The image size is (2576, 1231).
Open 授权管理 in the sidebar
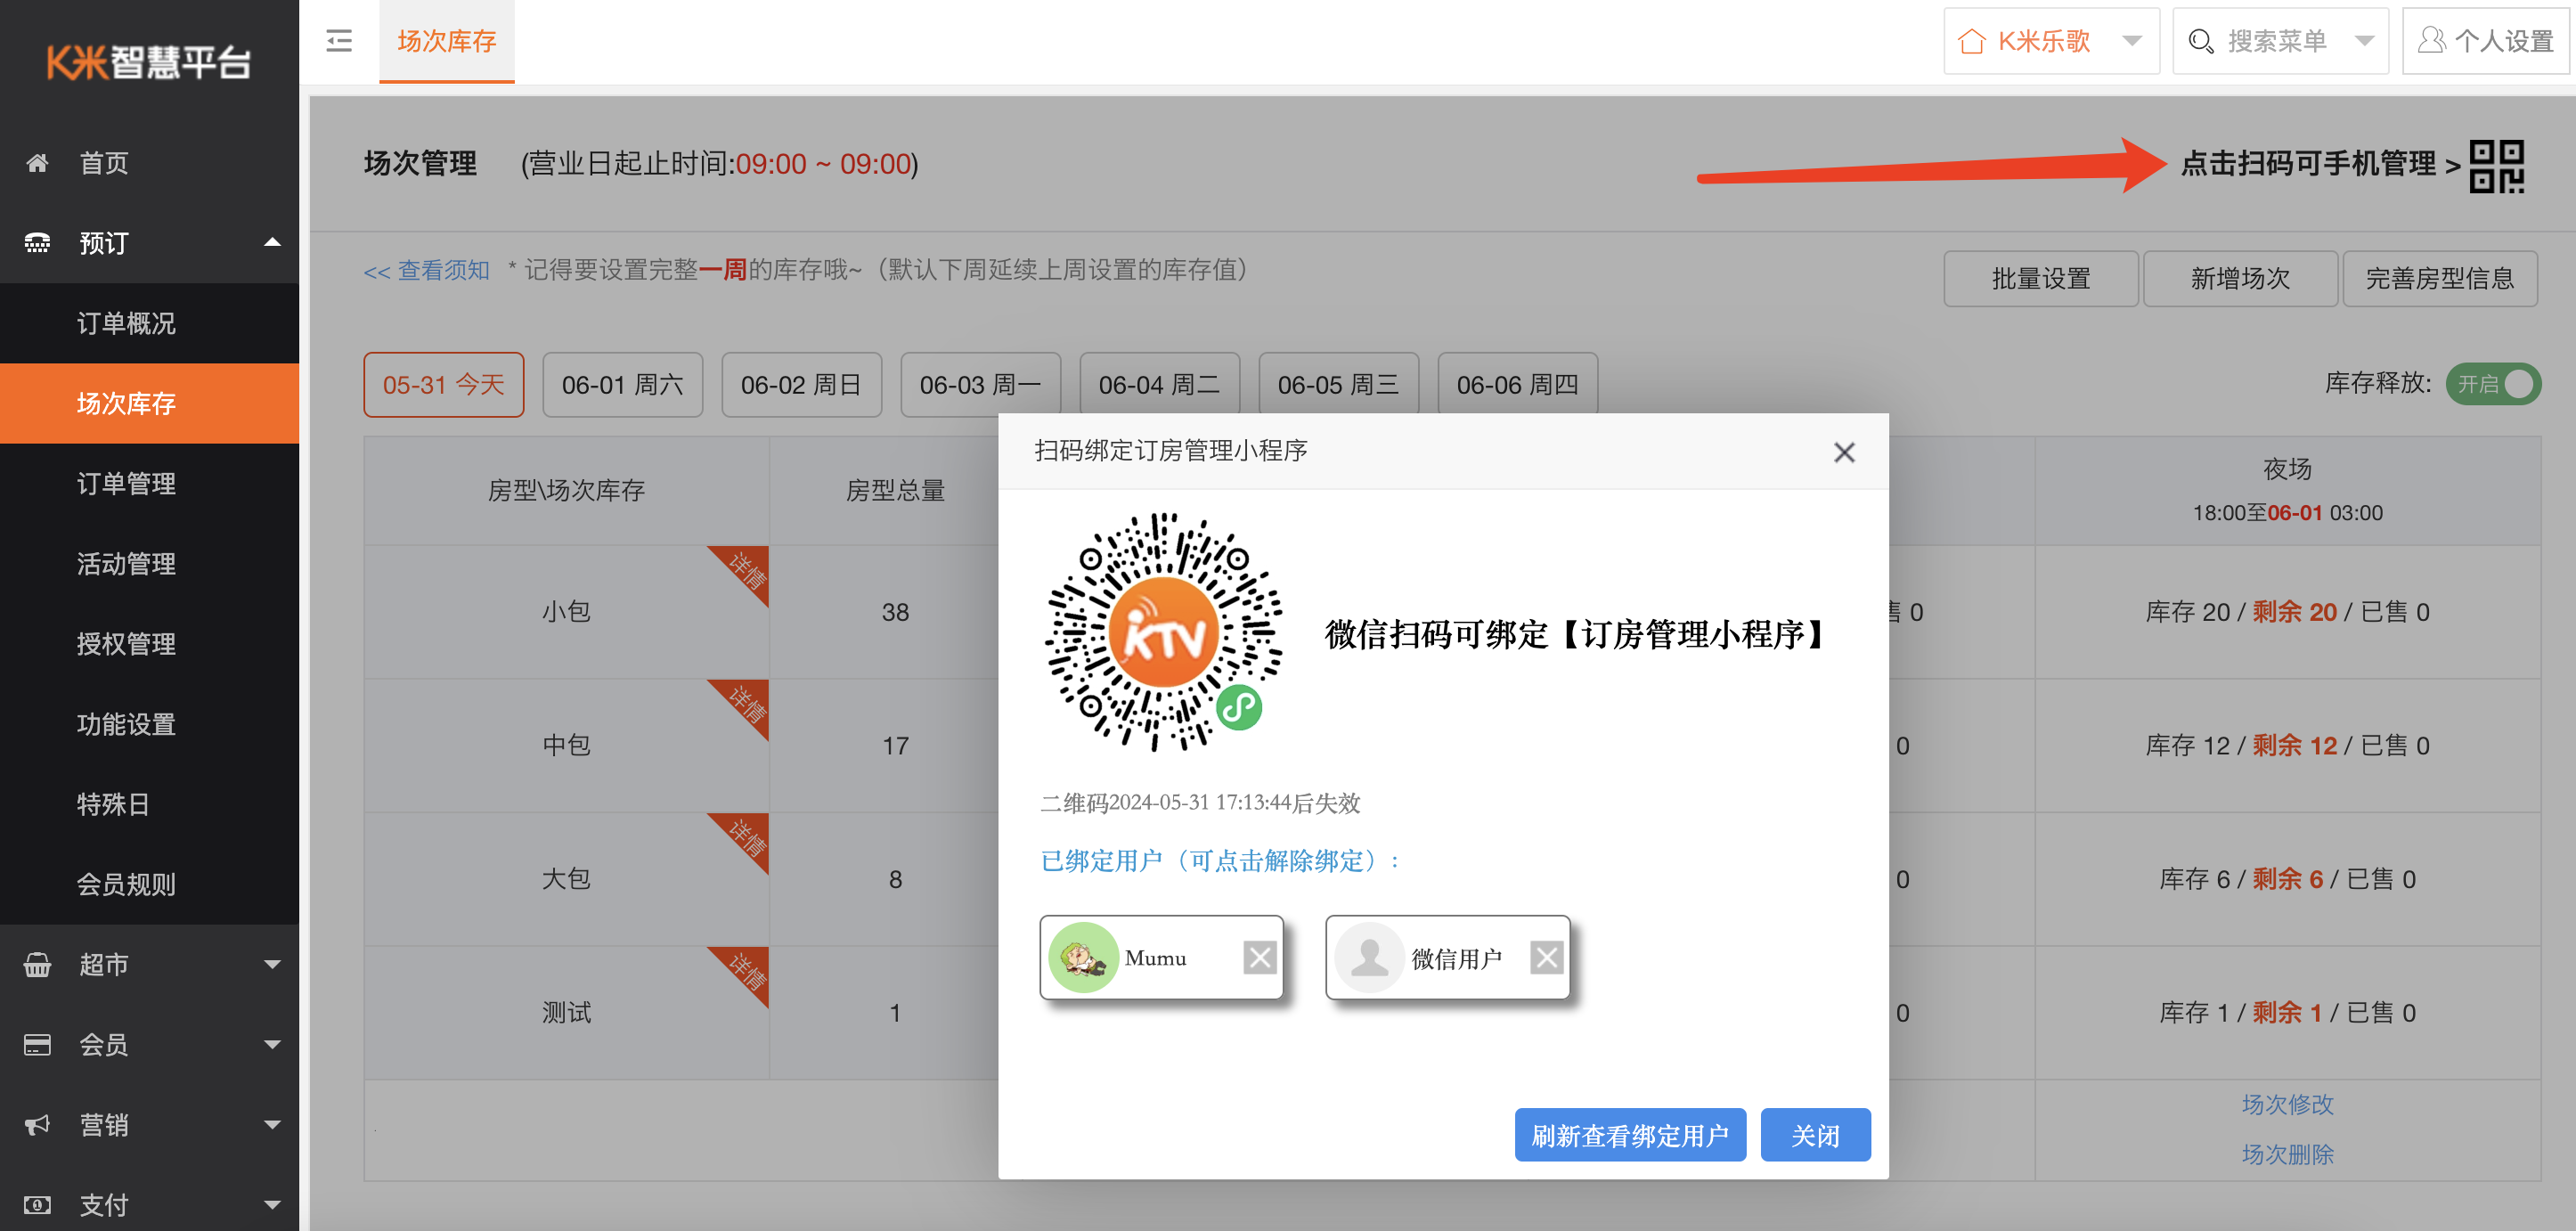[150, 644]
